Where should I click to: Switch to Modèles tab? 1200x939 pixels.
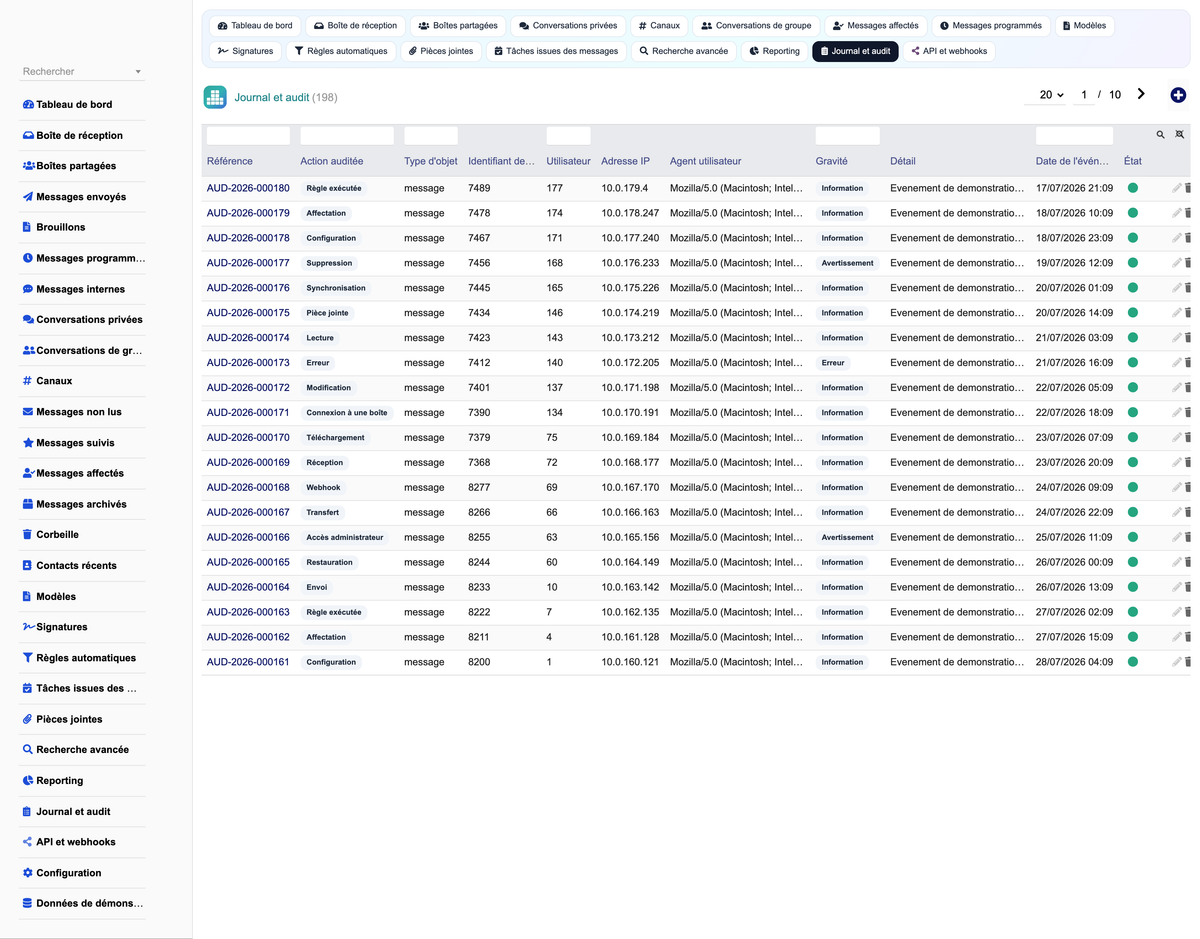tap(1084, 26)
